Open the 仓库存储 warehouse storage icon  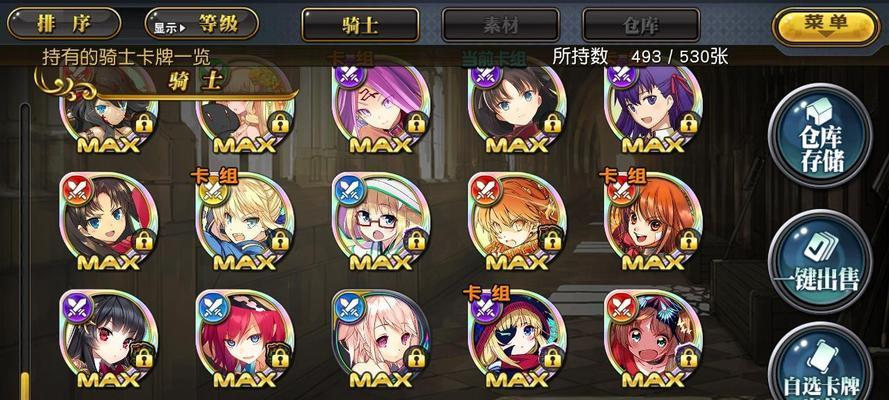point(820,135)
